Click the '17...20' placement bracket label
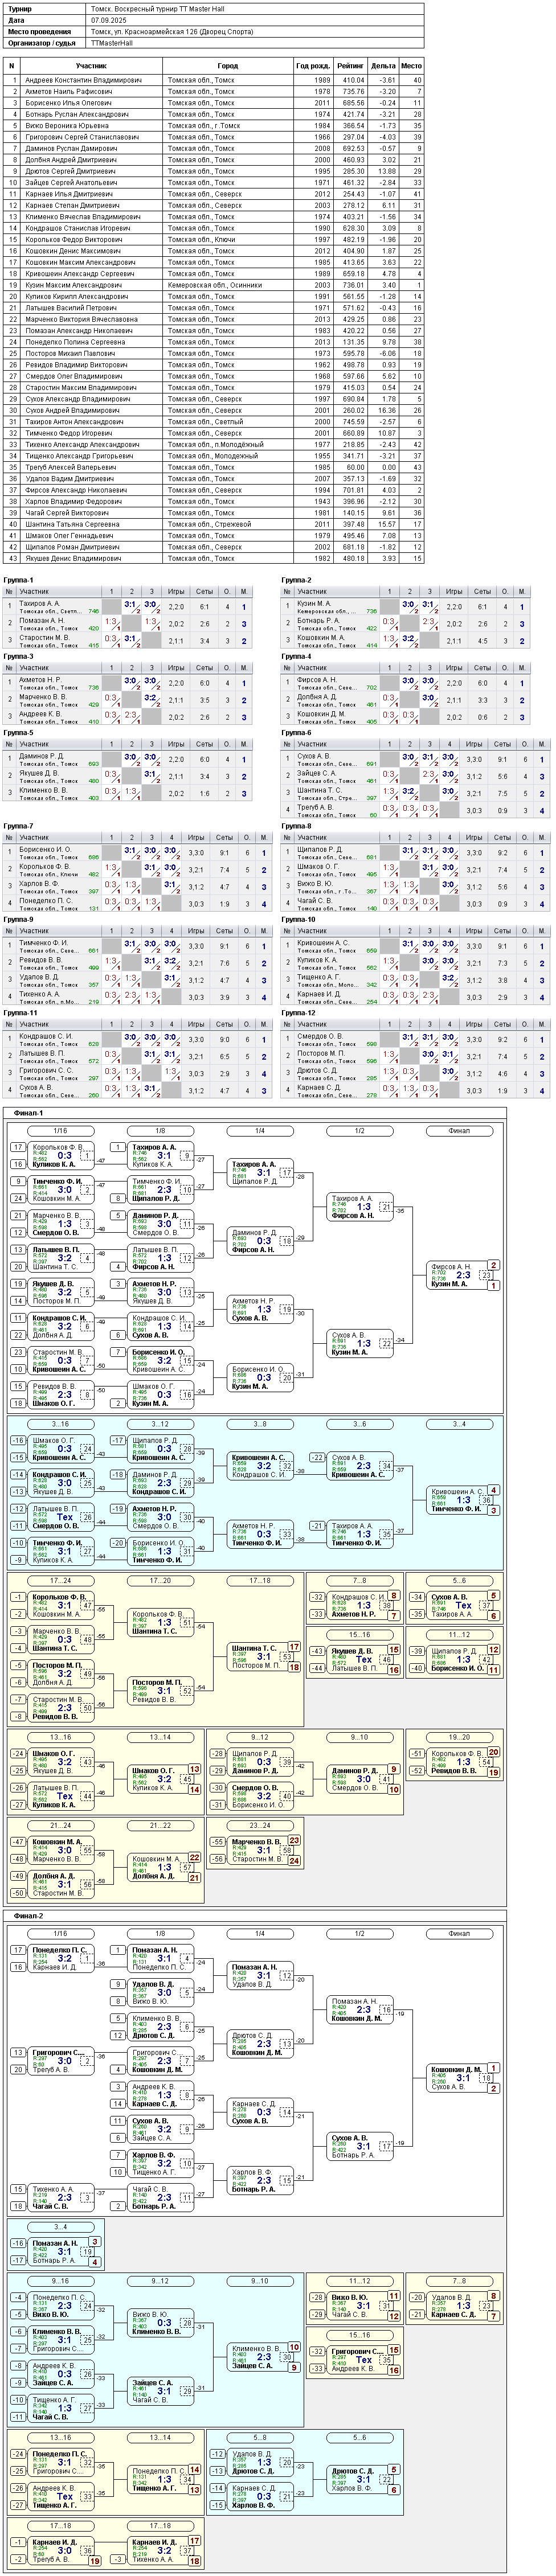556x2576 pixels. tap(160, 1581)
